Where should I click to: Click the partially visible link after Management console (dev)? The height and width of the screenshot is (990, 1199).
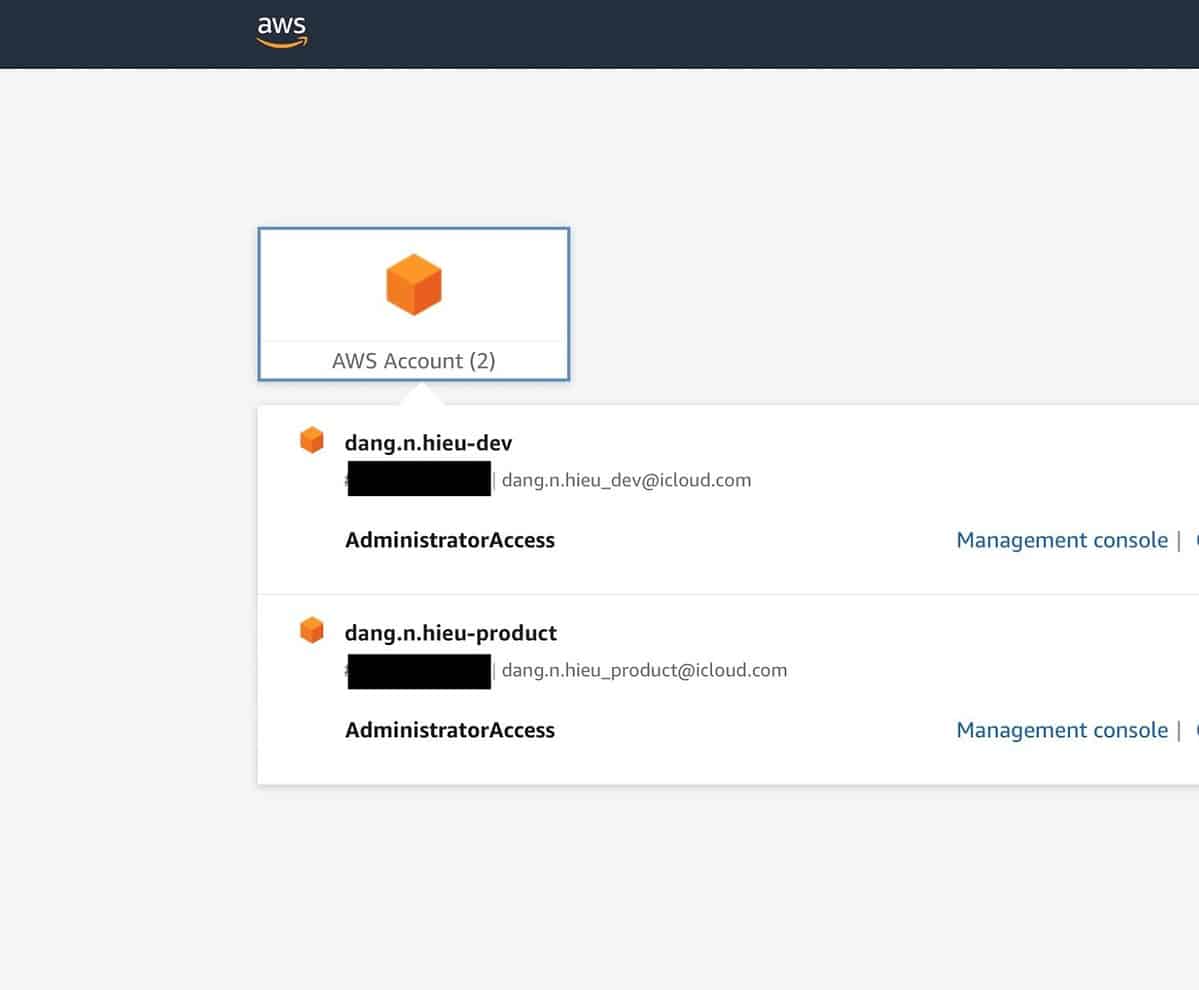click(1195, 539)
